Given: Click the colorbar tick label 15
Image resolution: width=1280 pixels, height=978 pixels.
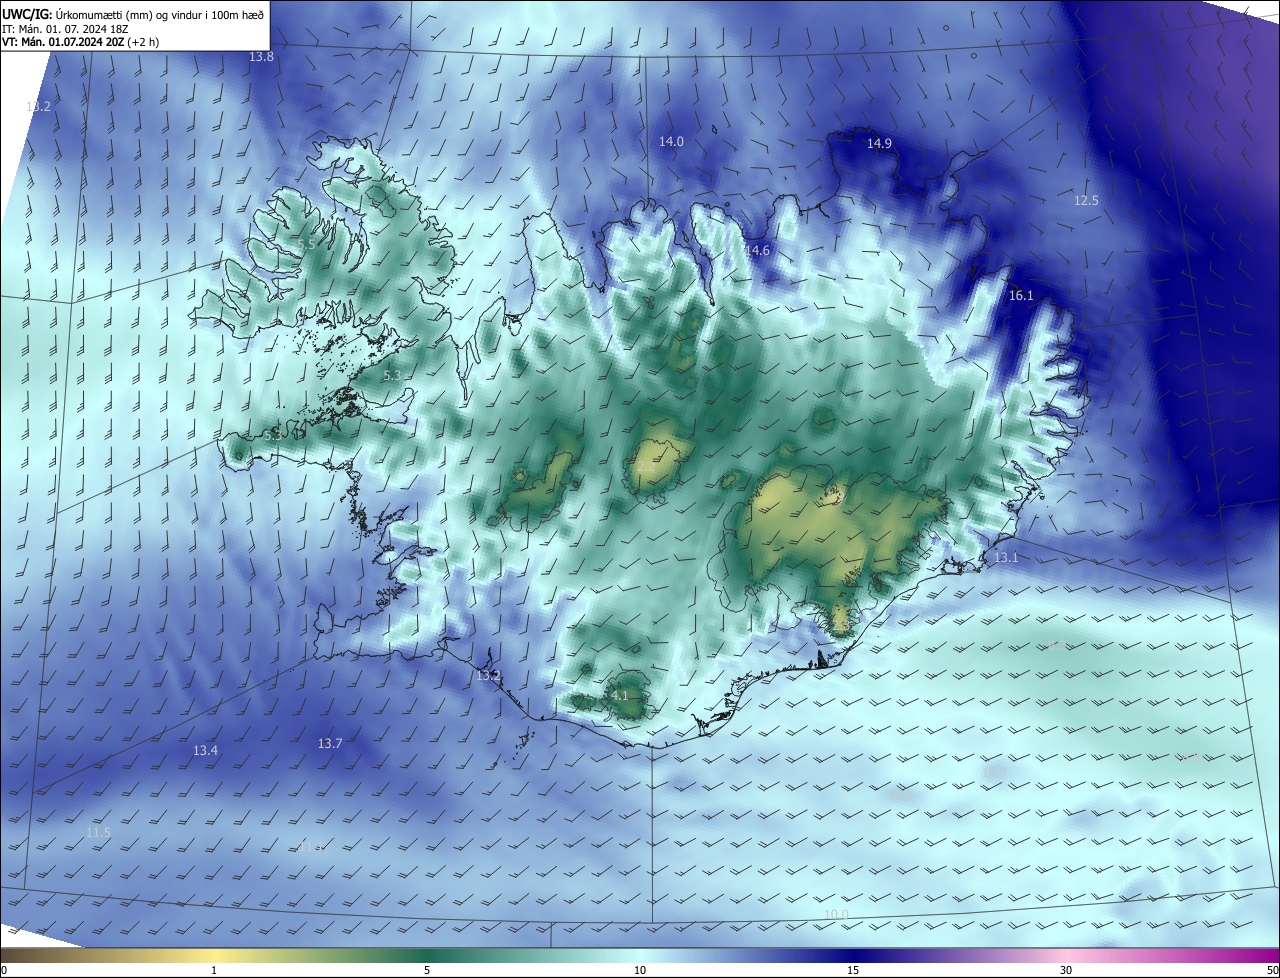Looking at the screenshot, I should [x=853, y=970].
